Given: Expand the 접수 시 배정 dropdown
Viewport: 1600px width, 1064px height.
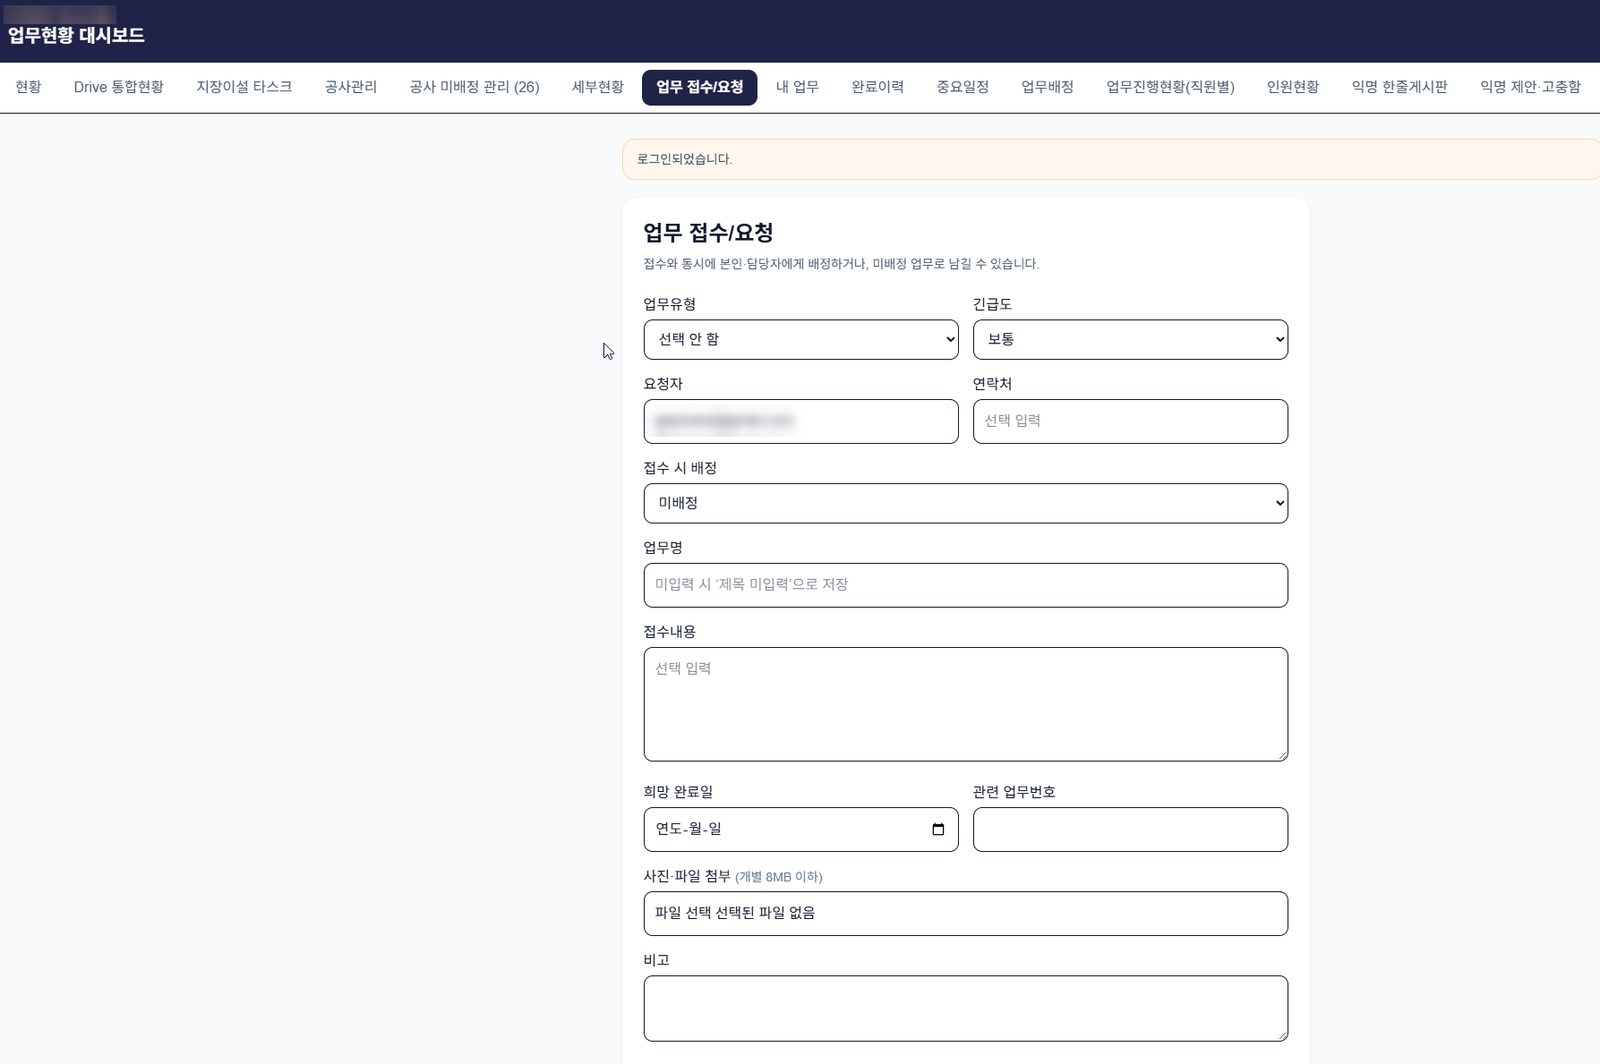Looking at the screenshot, I should click(966, 503).
